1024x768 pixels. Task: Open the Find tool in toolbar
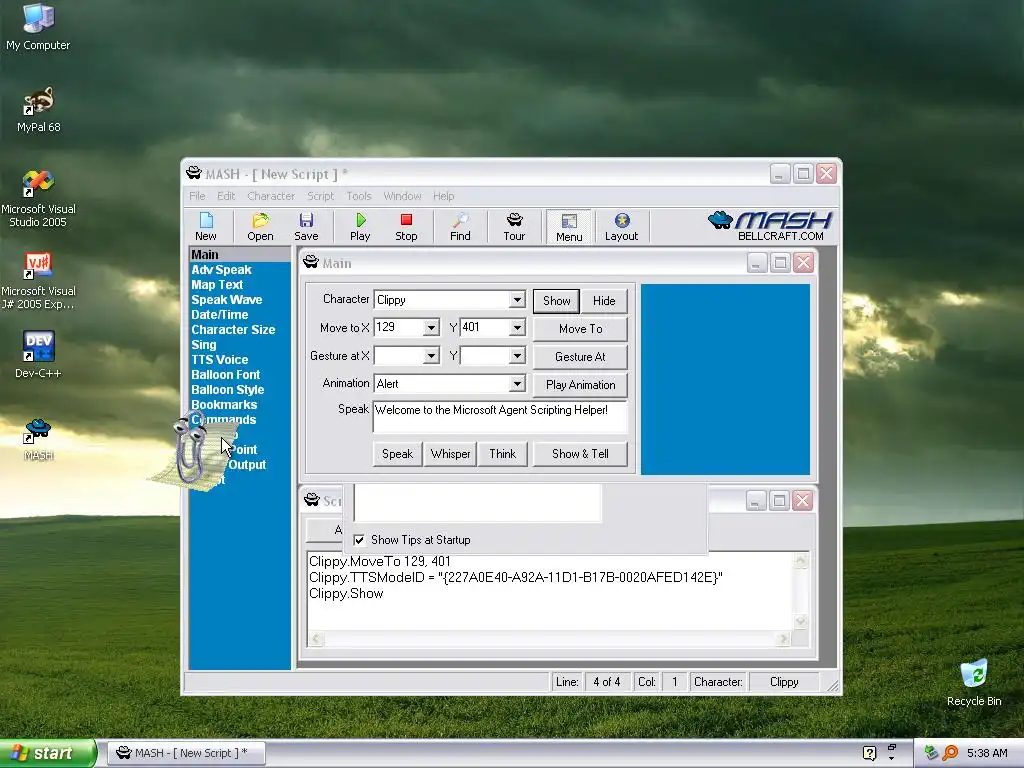[x=460, y=227]
